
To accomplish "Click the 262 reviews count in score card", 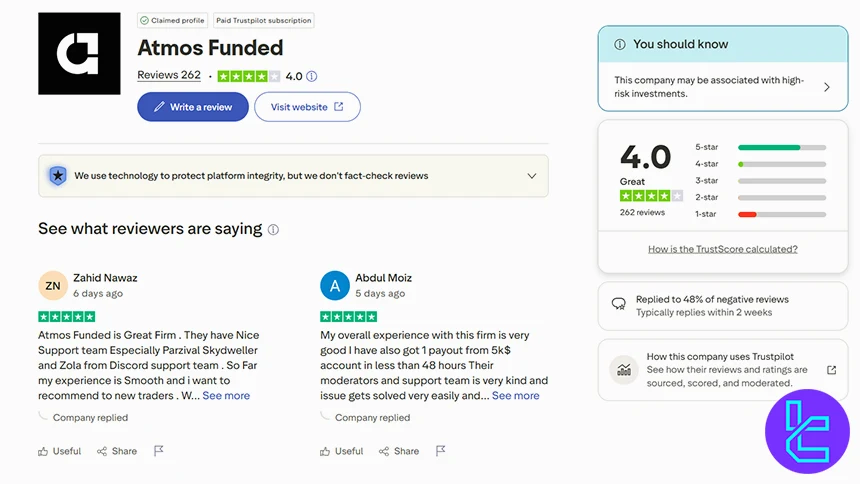I will [x=642, y=212].
